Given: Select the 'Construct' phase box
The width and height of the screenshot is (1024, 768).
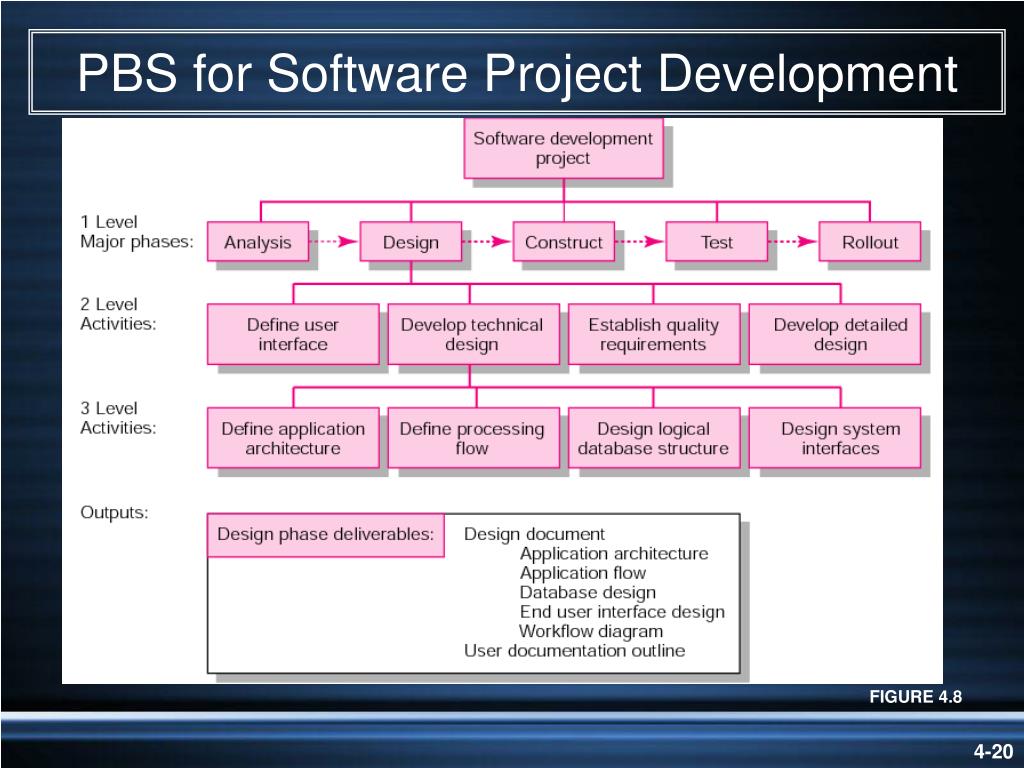Looking at the screenshot, I should click(x=564, y=242).
